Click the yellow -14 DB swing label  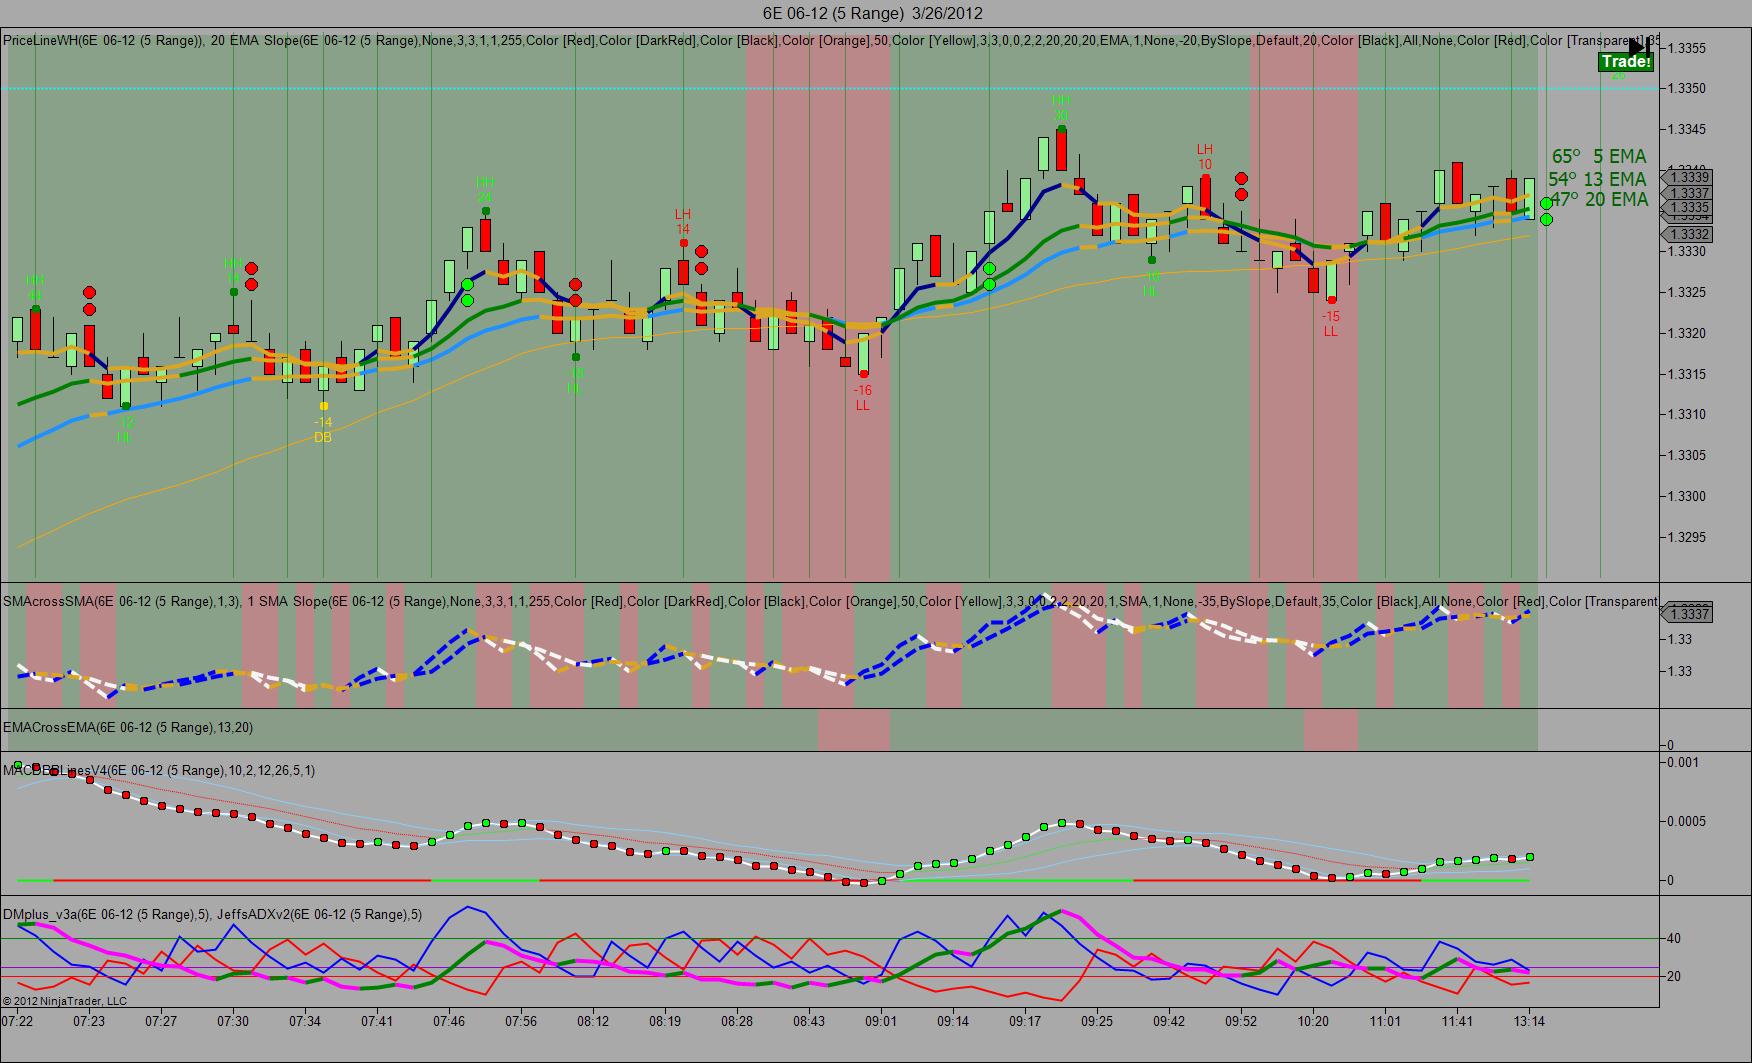pyautogui.click(x=323, y=430)
